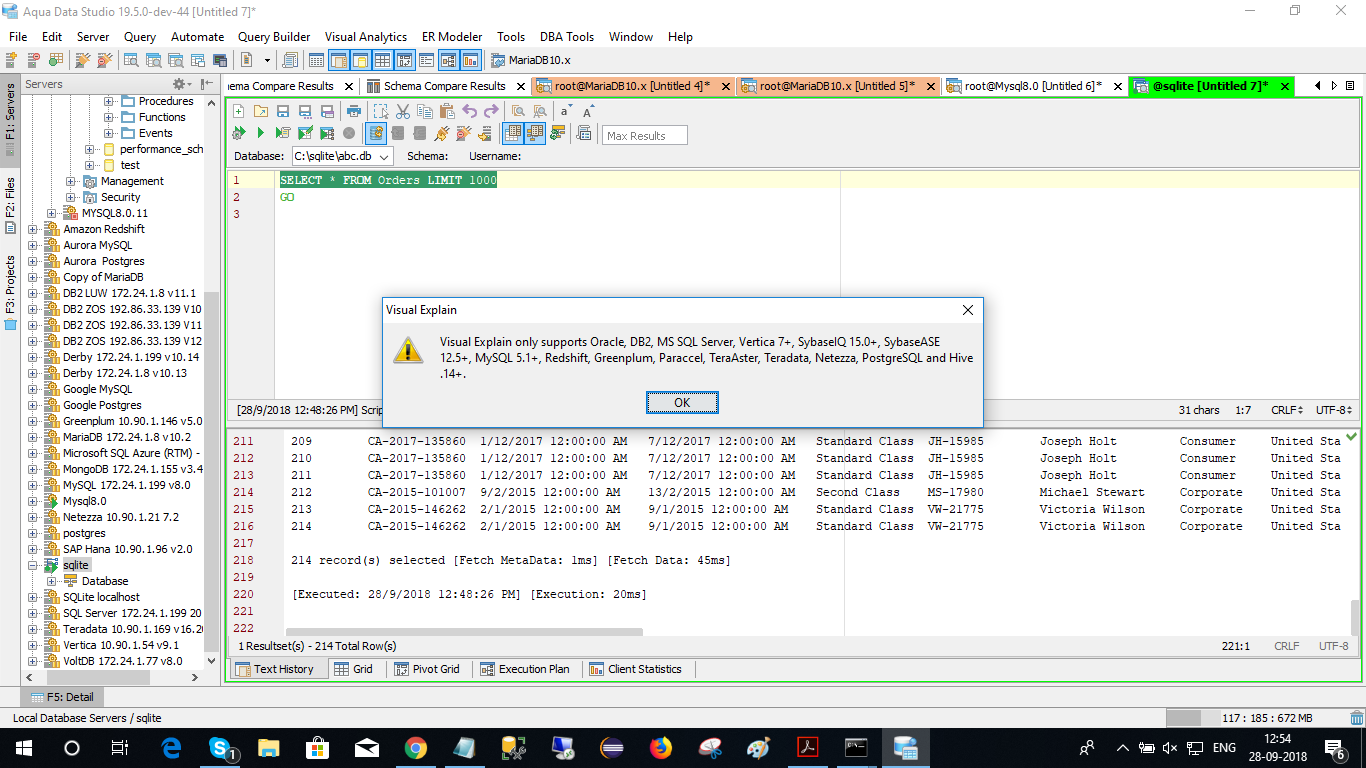Viewport: 1366px width, 768px height.
Task: Click OK in the Visual Explain dialog
Action: tap(682, 402)
